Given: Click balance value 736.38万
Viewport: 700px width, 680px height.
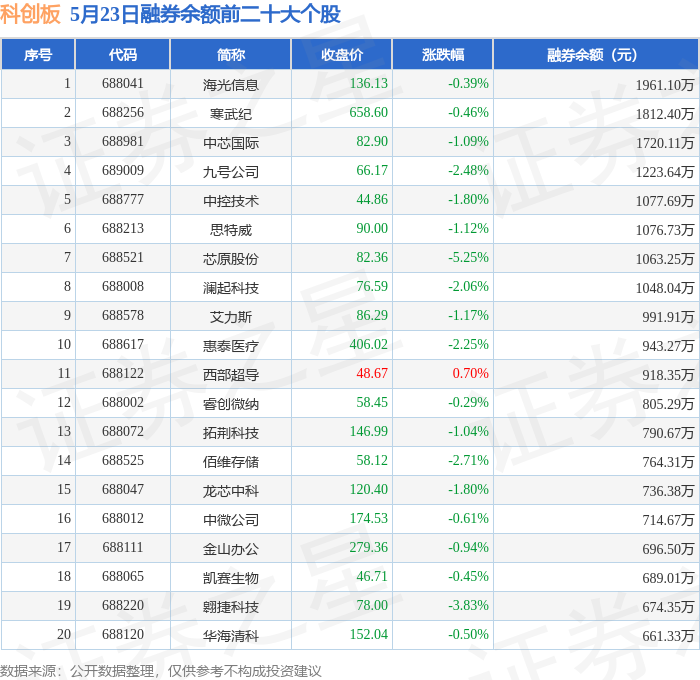Looking at the screenshot, I should point(668,491).
